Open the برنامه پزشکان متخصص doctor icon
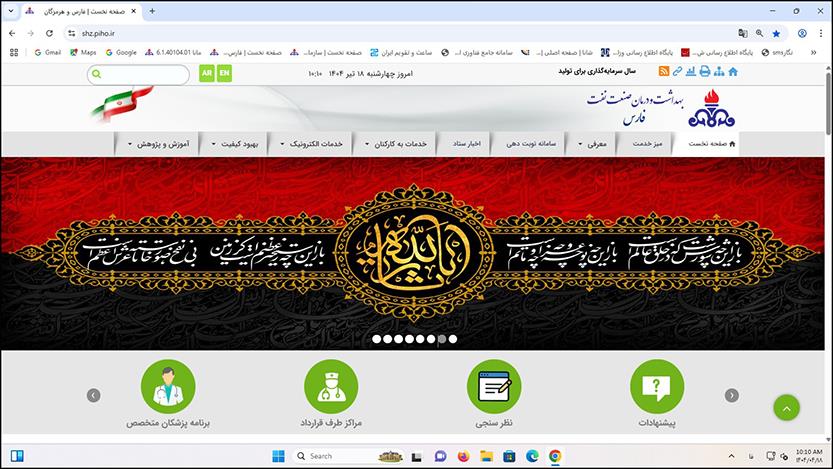Viewport: 833px width, 469px height. 168,386
